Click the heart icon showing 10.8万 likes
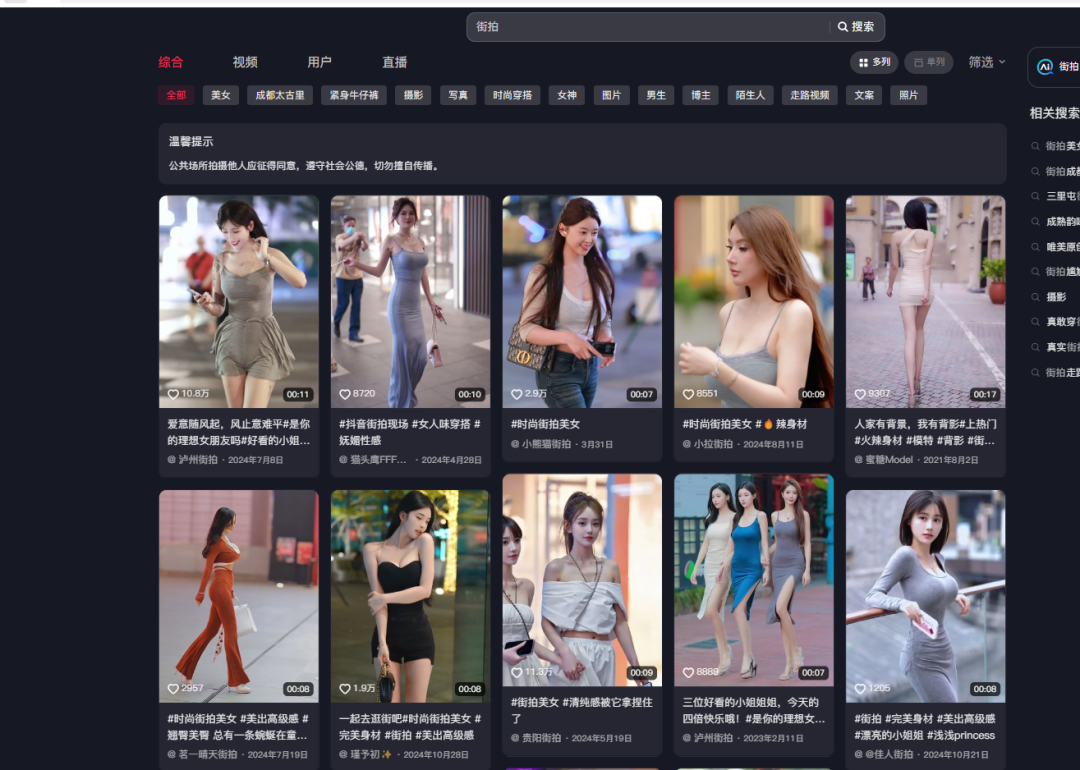The width and height of the screenshot is (1080, 770). 173,395
